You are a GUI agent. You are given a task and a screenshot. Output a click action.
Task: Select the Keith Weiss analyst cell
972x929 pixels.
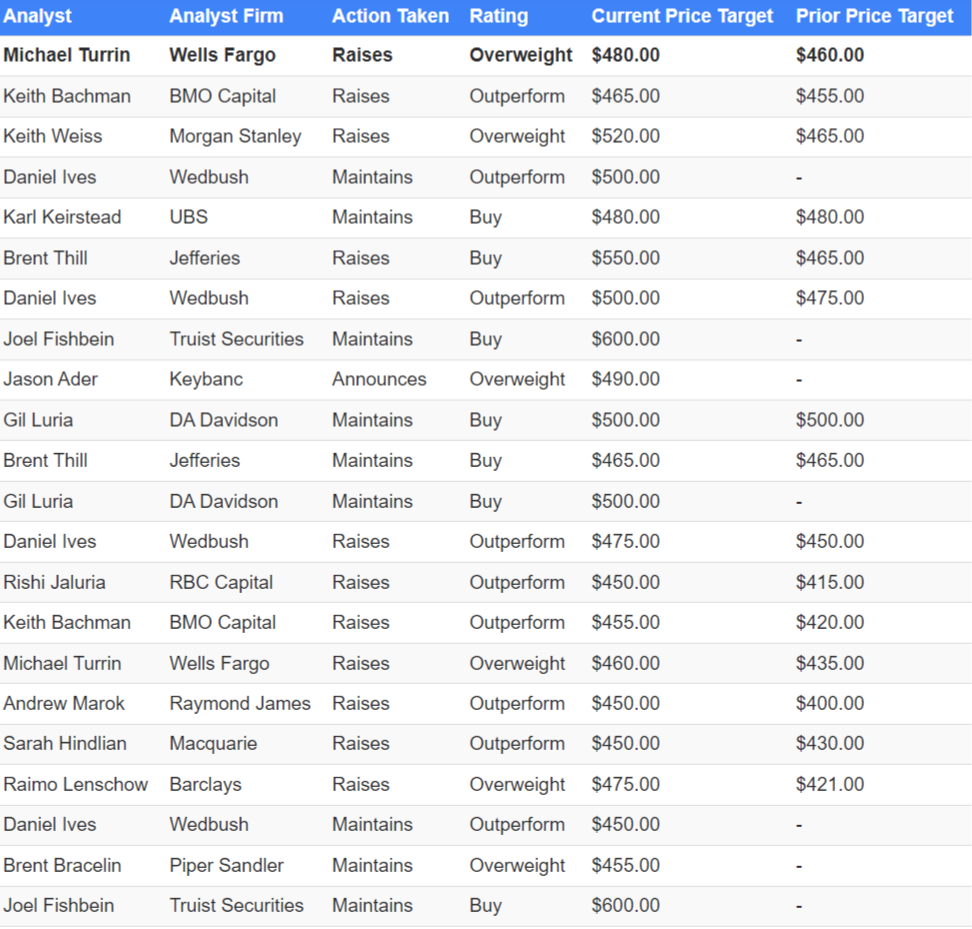53,136
